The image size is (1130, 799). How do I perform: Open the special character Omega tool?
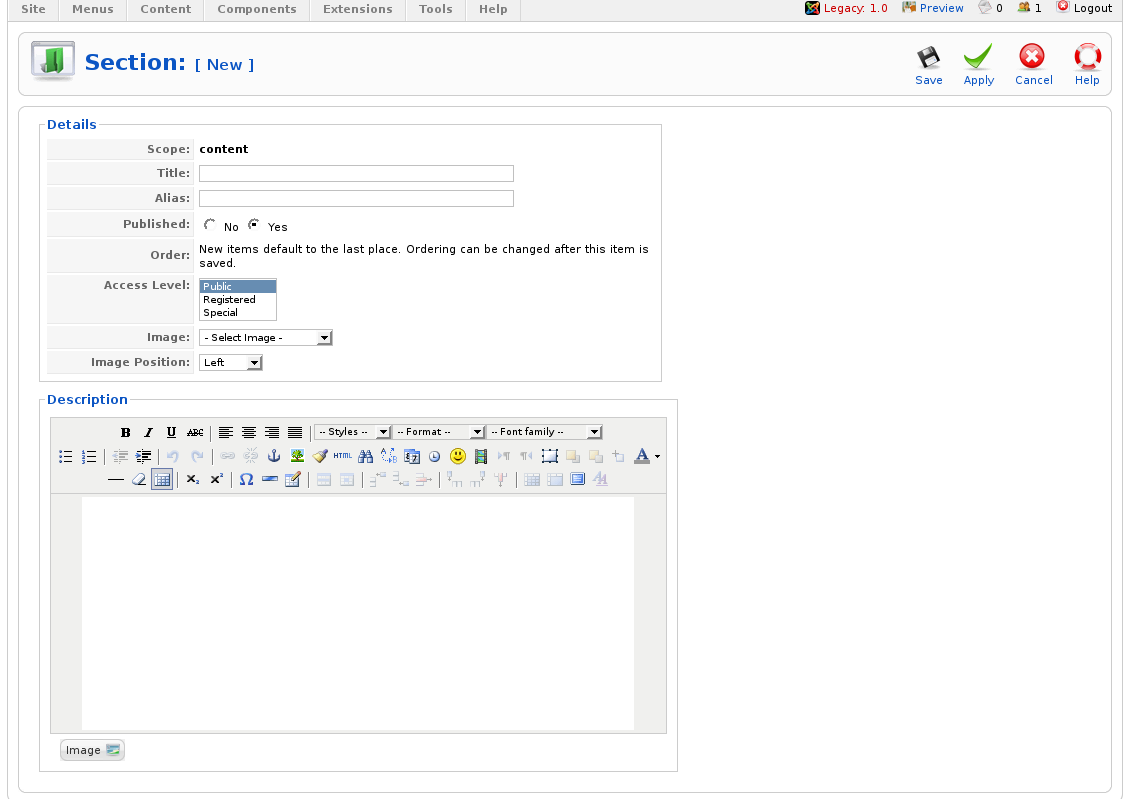[x=246, y=480]
